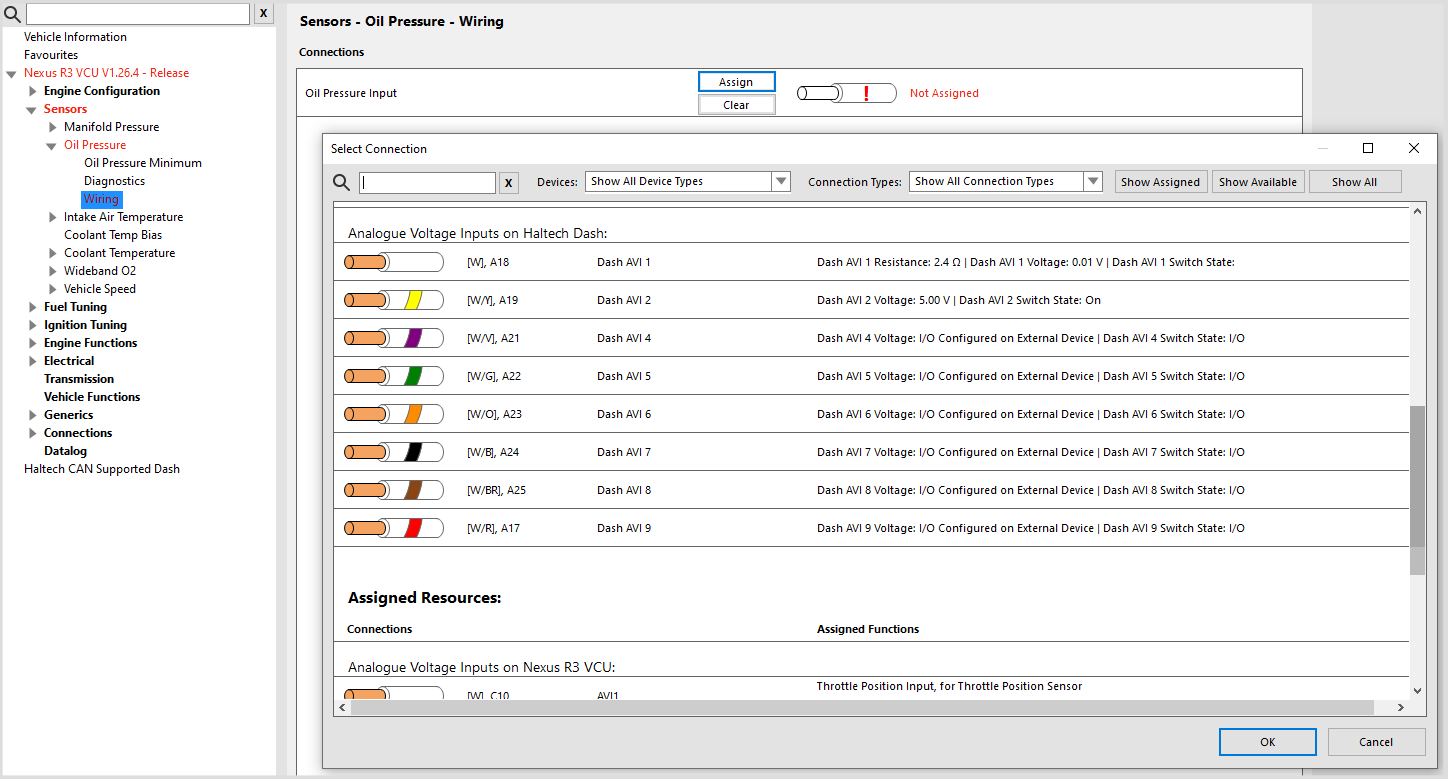Select Coolant Temp Bias tree item
The width and height of the screenshot is (1448, 779).
tap(113, 235)
